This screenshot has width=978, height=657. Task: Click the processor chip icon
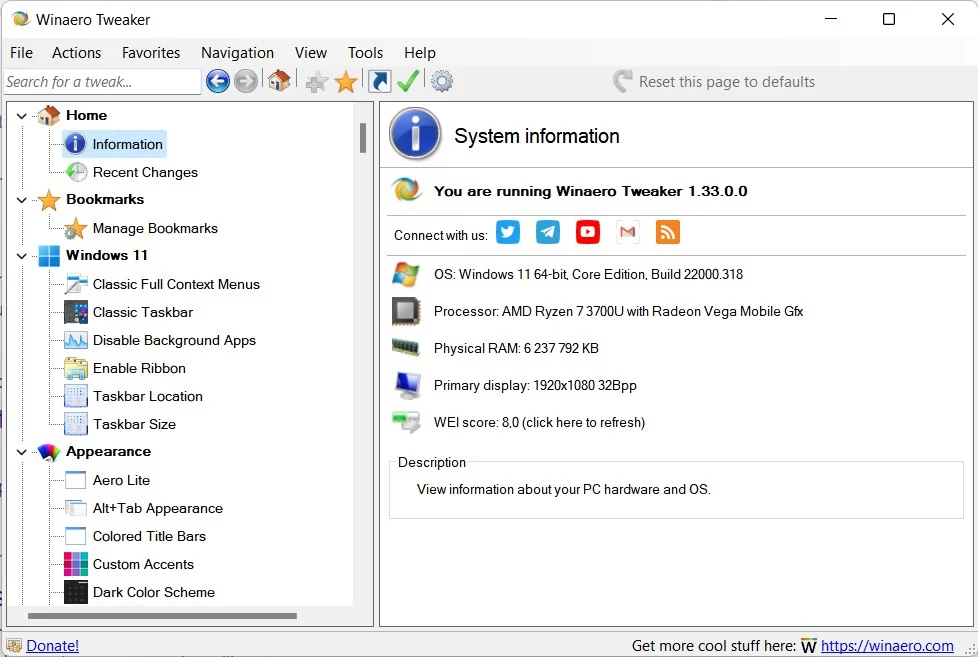[x=406, y=311]
